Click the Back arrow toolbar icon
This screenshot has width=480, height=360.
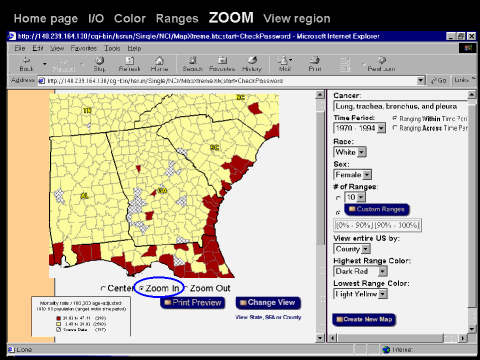26,60
